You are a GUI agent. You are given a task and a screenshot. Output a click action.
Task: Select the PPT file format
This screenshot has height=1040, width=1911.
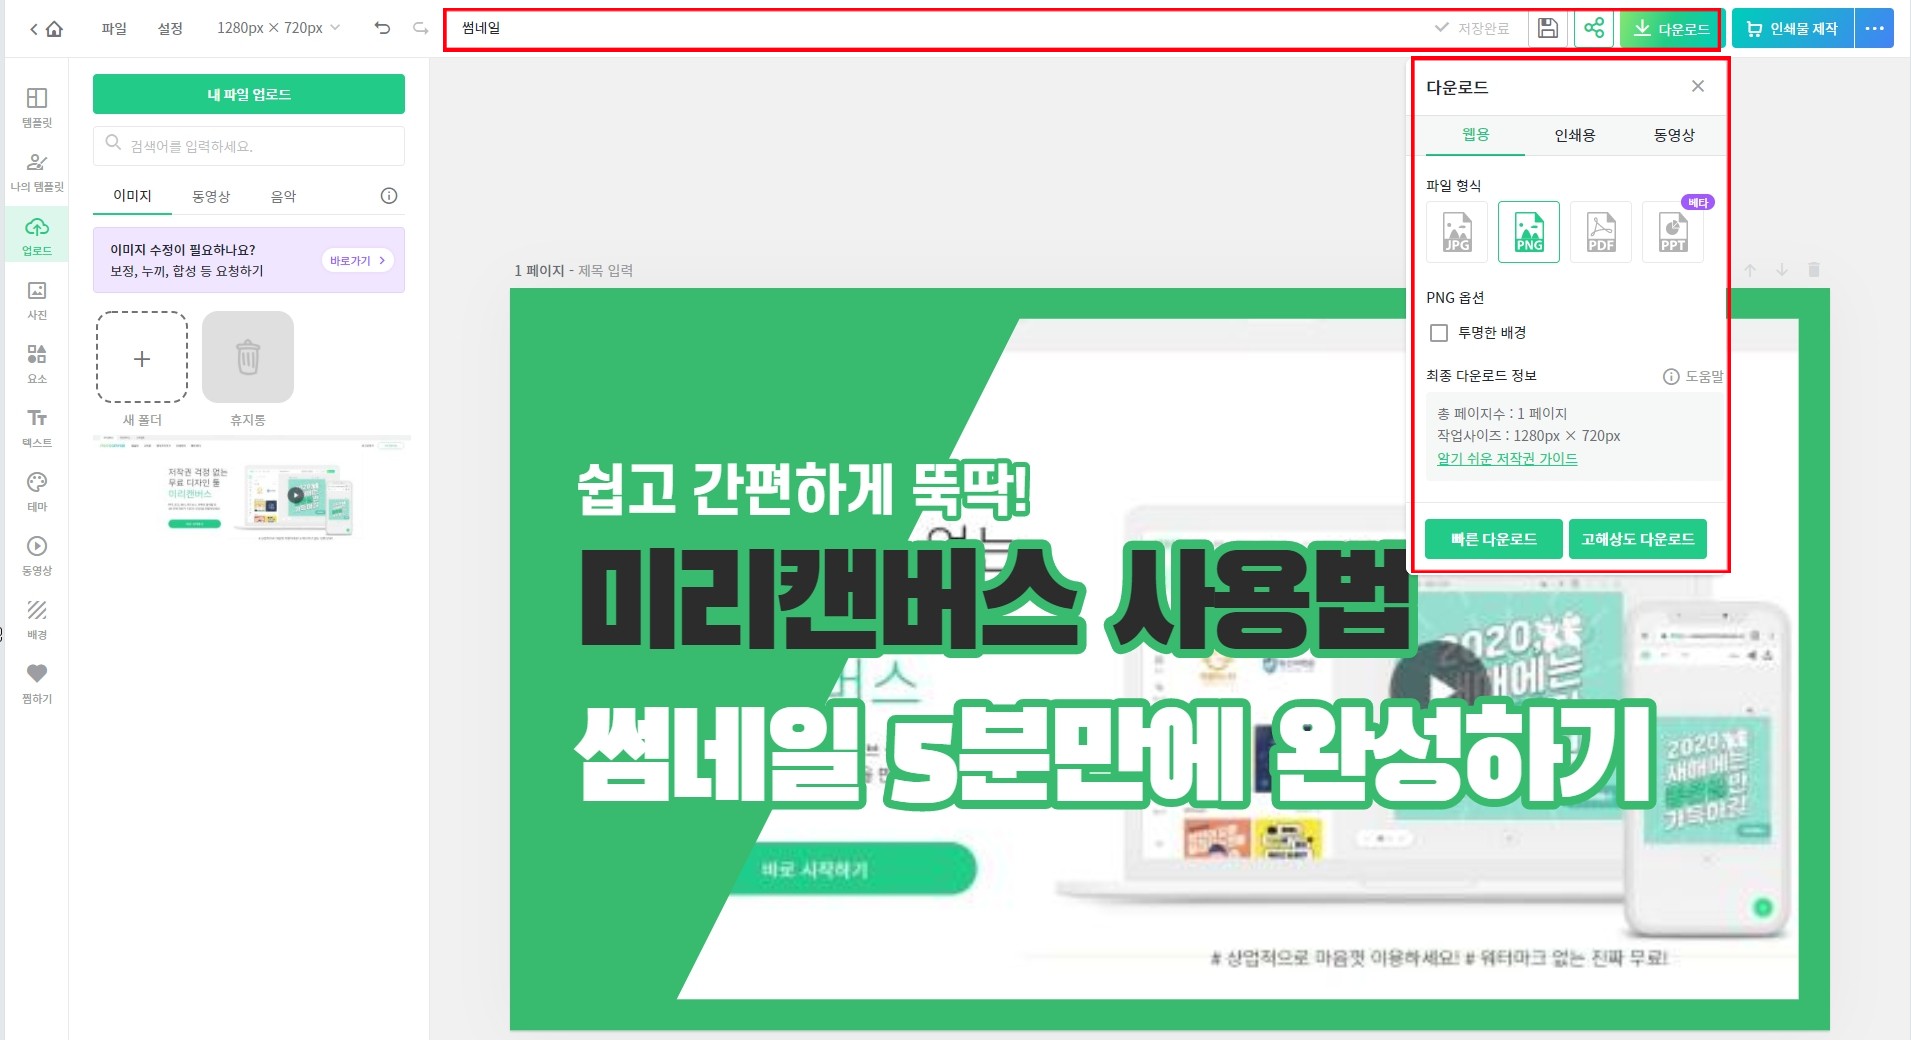1671,232
